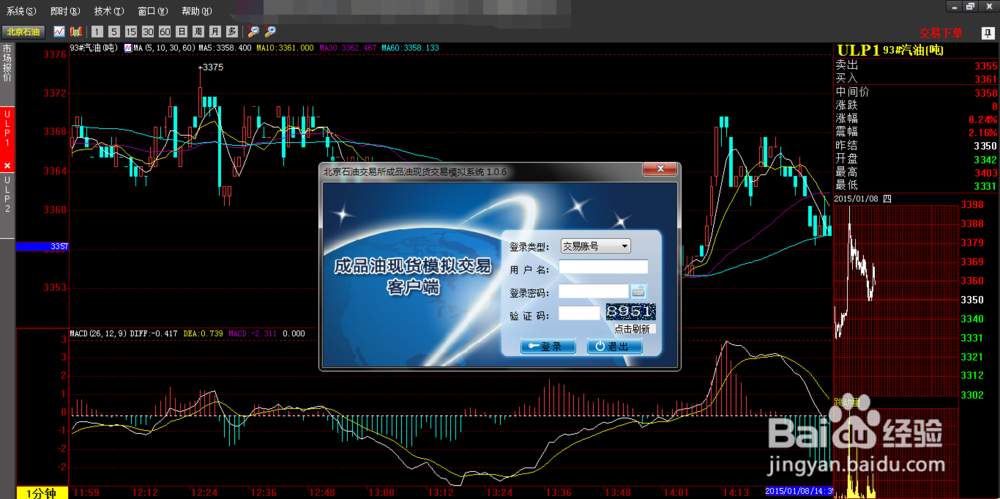Click the blue 3357 price marker on axis
This screenshot has height=499, width=1000.
pyautogui.click(x=42, y=246)
